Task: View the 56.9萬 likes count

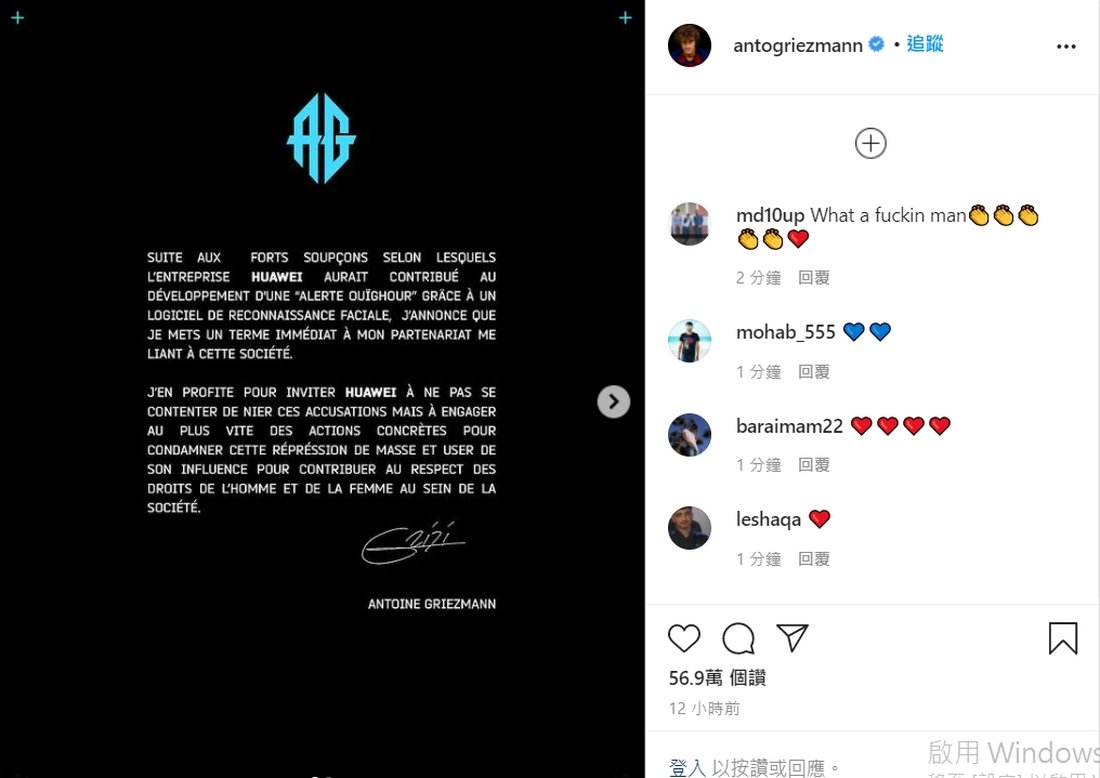Action: [717, 678]
